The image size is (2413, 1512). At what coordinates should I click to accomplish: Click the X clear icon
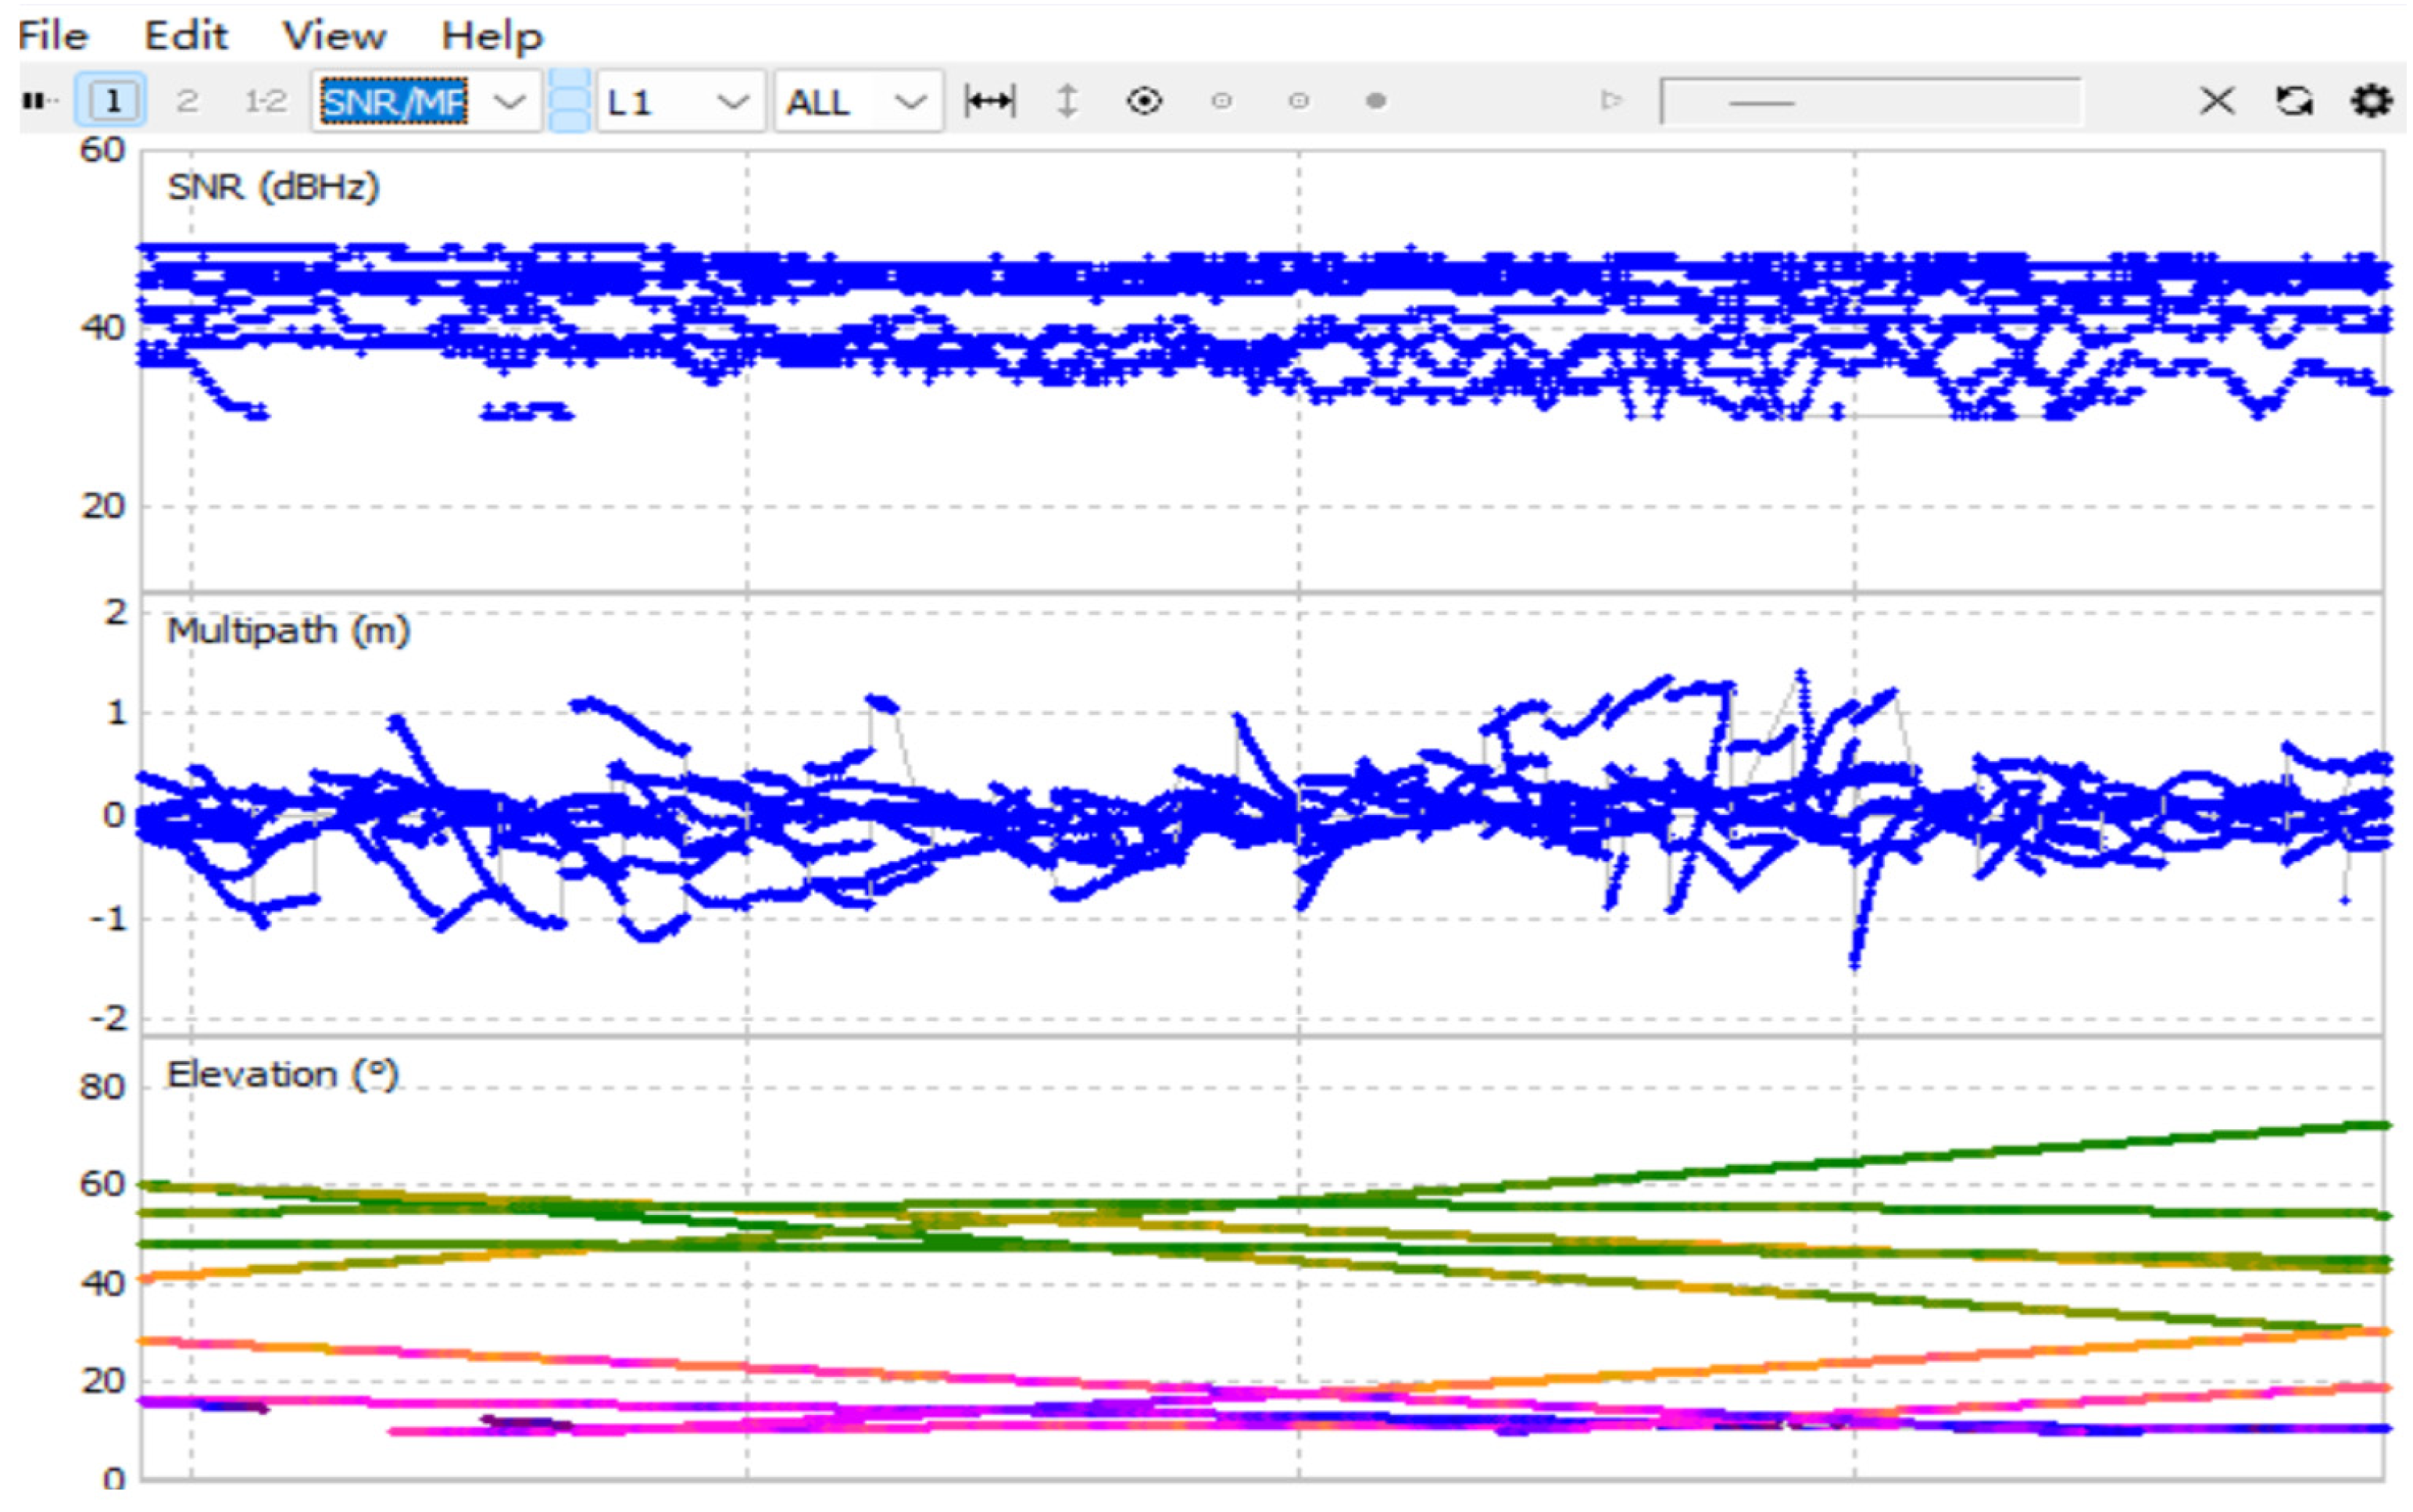pos(2217,101)
